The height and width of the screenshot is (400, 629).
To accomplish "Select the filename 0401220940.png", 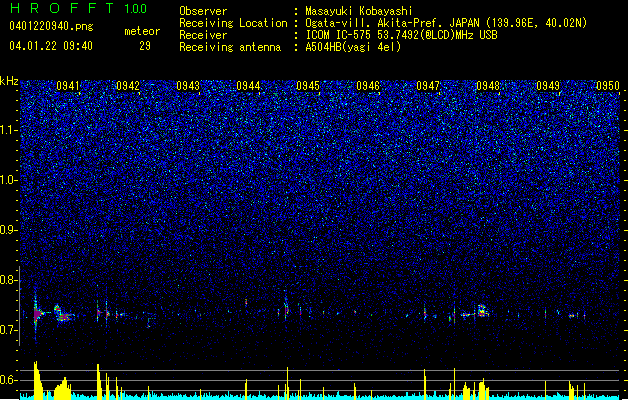I will [x=51, y=26].
